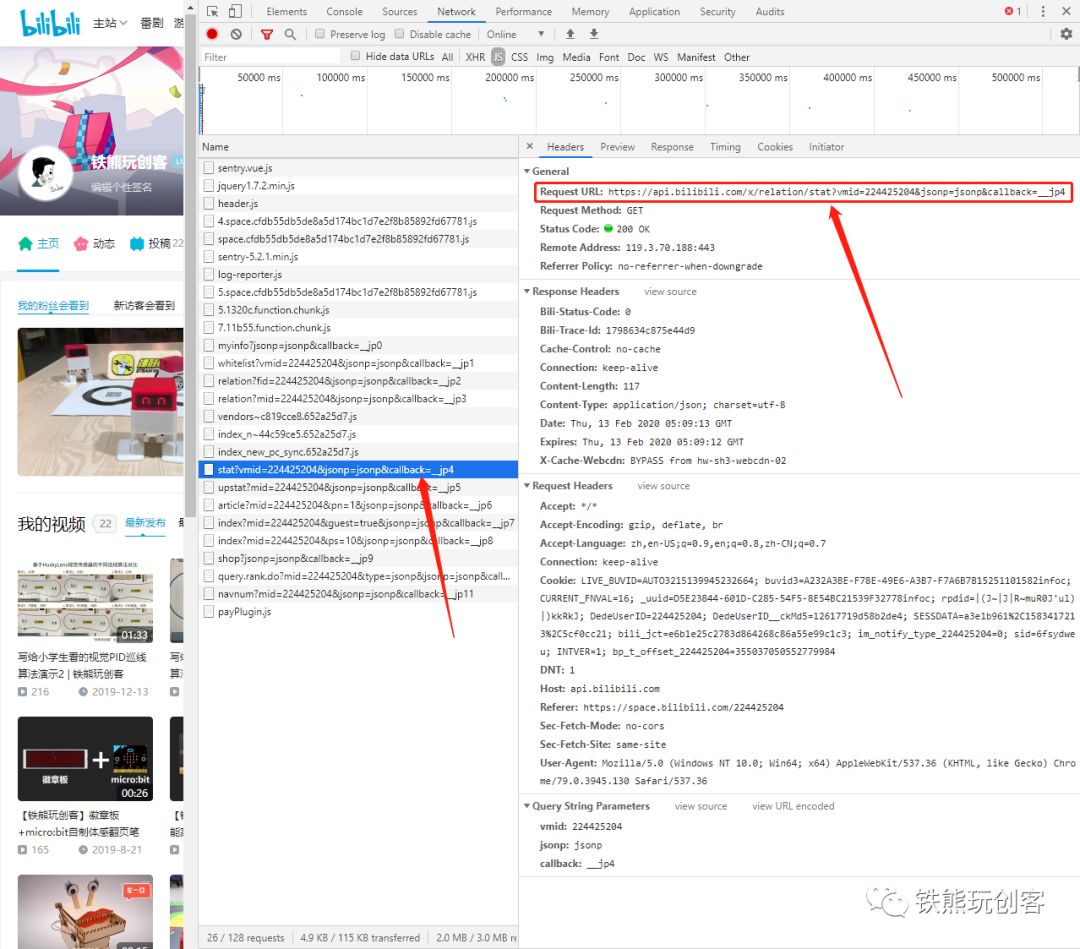Screen dimensions: 1080x949
Task: Enable the Preserve log checkbox
Action: click(321, 33)
